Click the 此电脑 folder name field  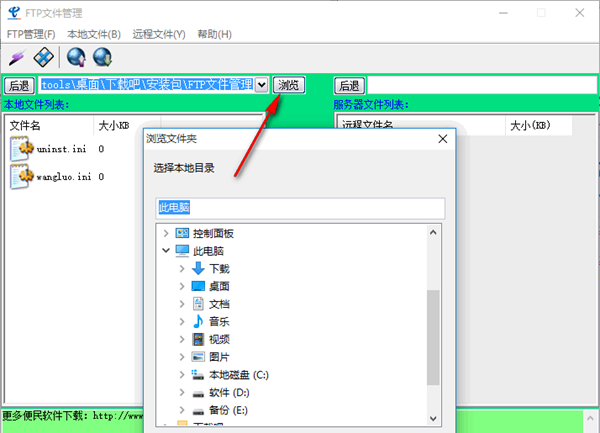(x=300, y=208)
